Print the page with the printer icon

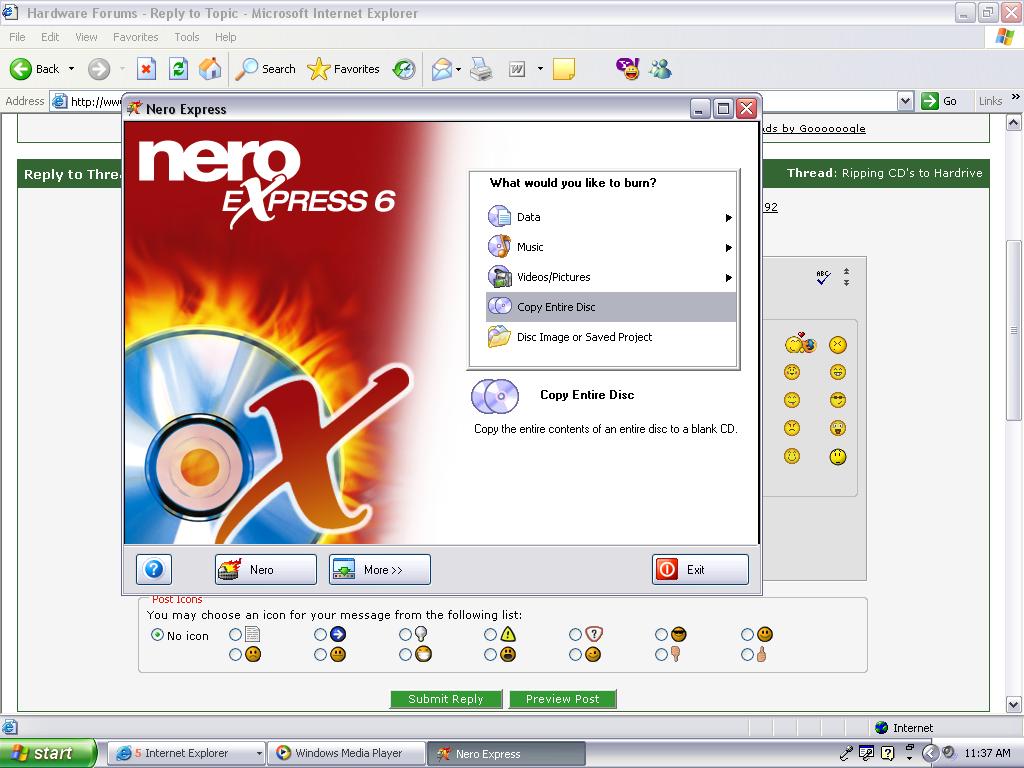(x=481, y=69)
